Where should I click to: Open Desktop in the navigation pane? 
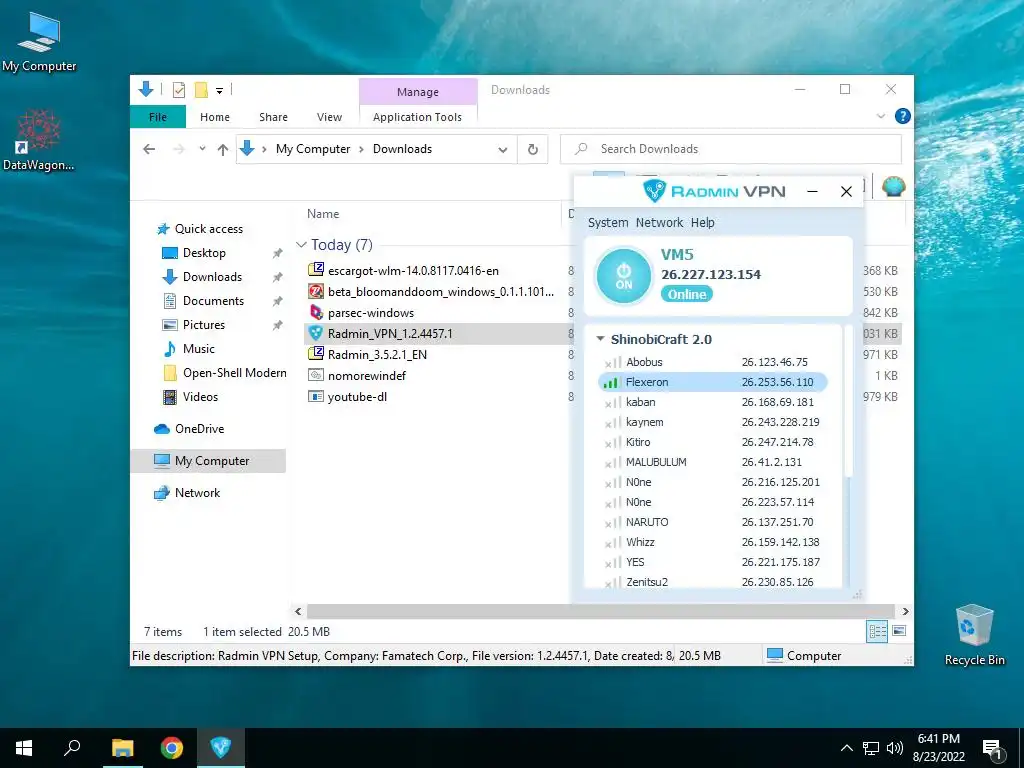pyautogui.click(x=204, y=253)
